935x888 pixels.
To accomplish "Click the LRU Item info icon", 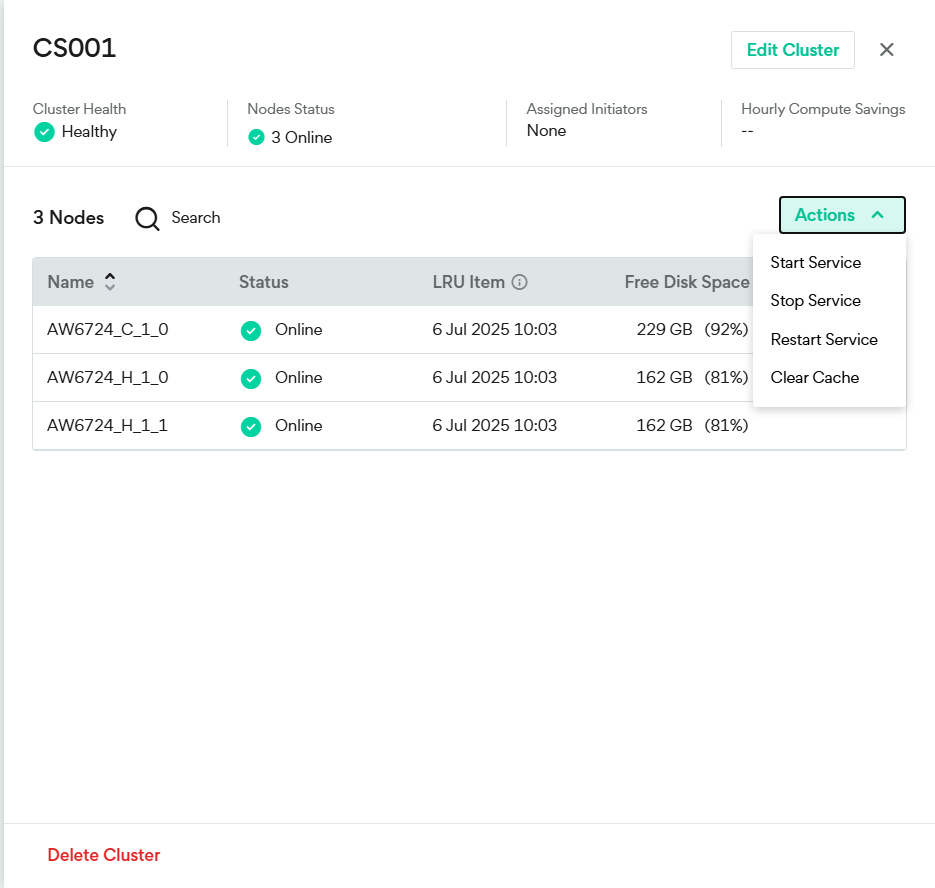I will pyautogui.click(x=519, y=282).
